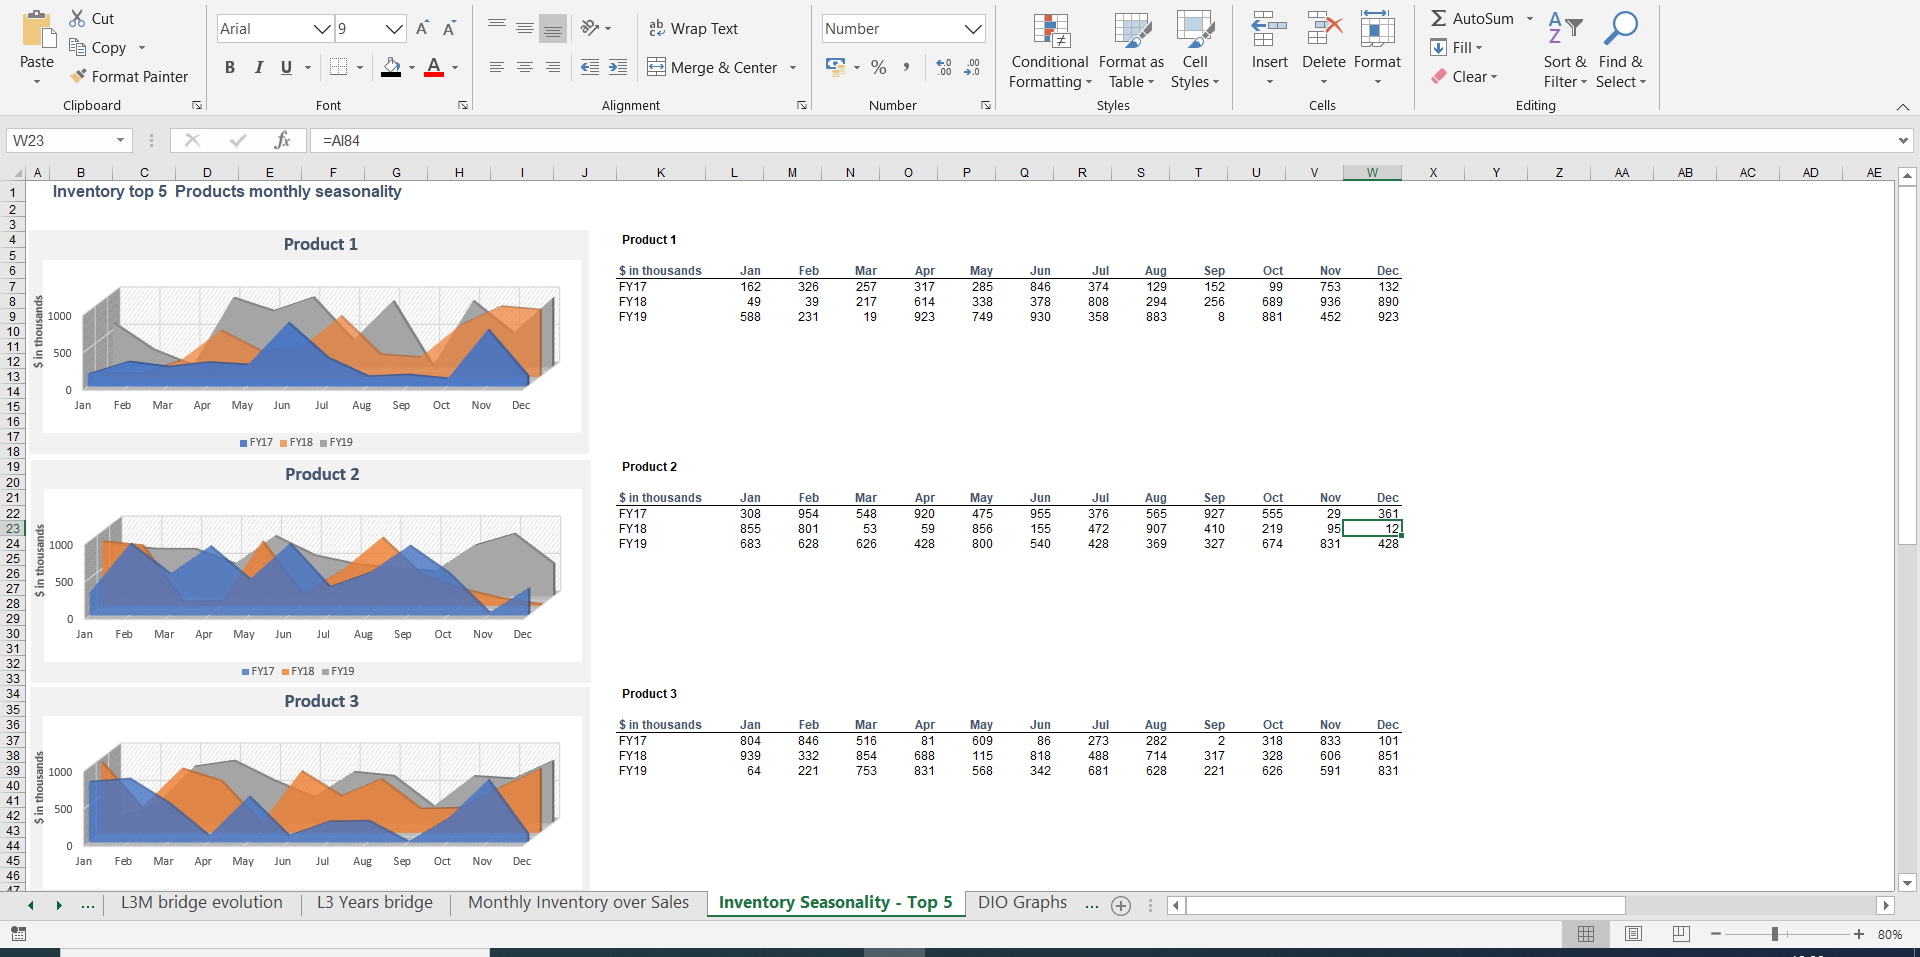Select column W header
Viewport: 1920px width, 957px height.
pyautogui.click(x=1372, y=172)
